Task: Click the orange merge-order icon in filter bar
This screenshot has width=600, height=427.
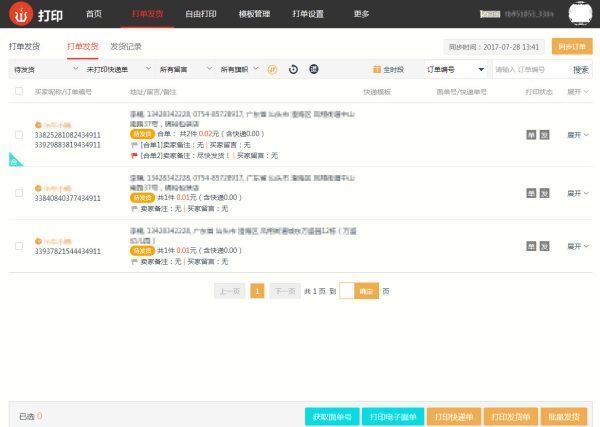Action: coord(271,69)
